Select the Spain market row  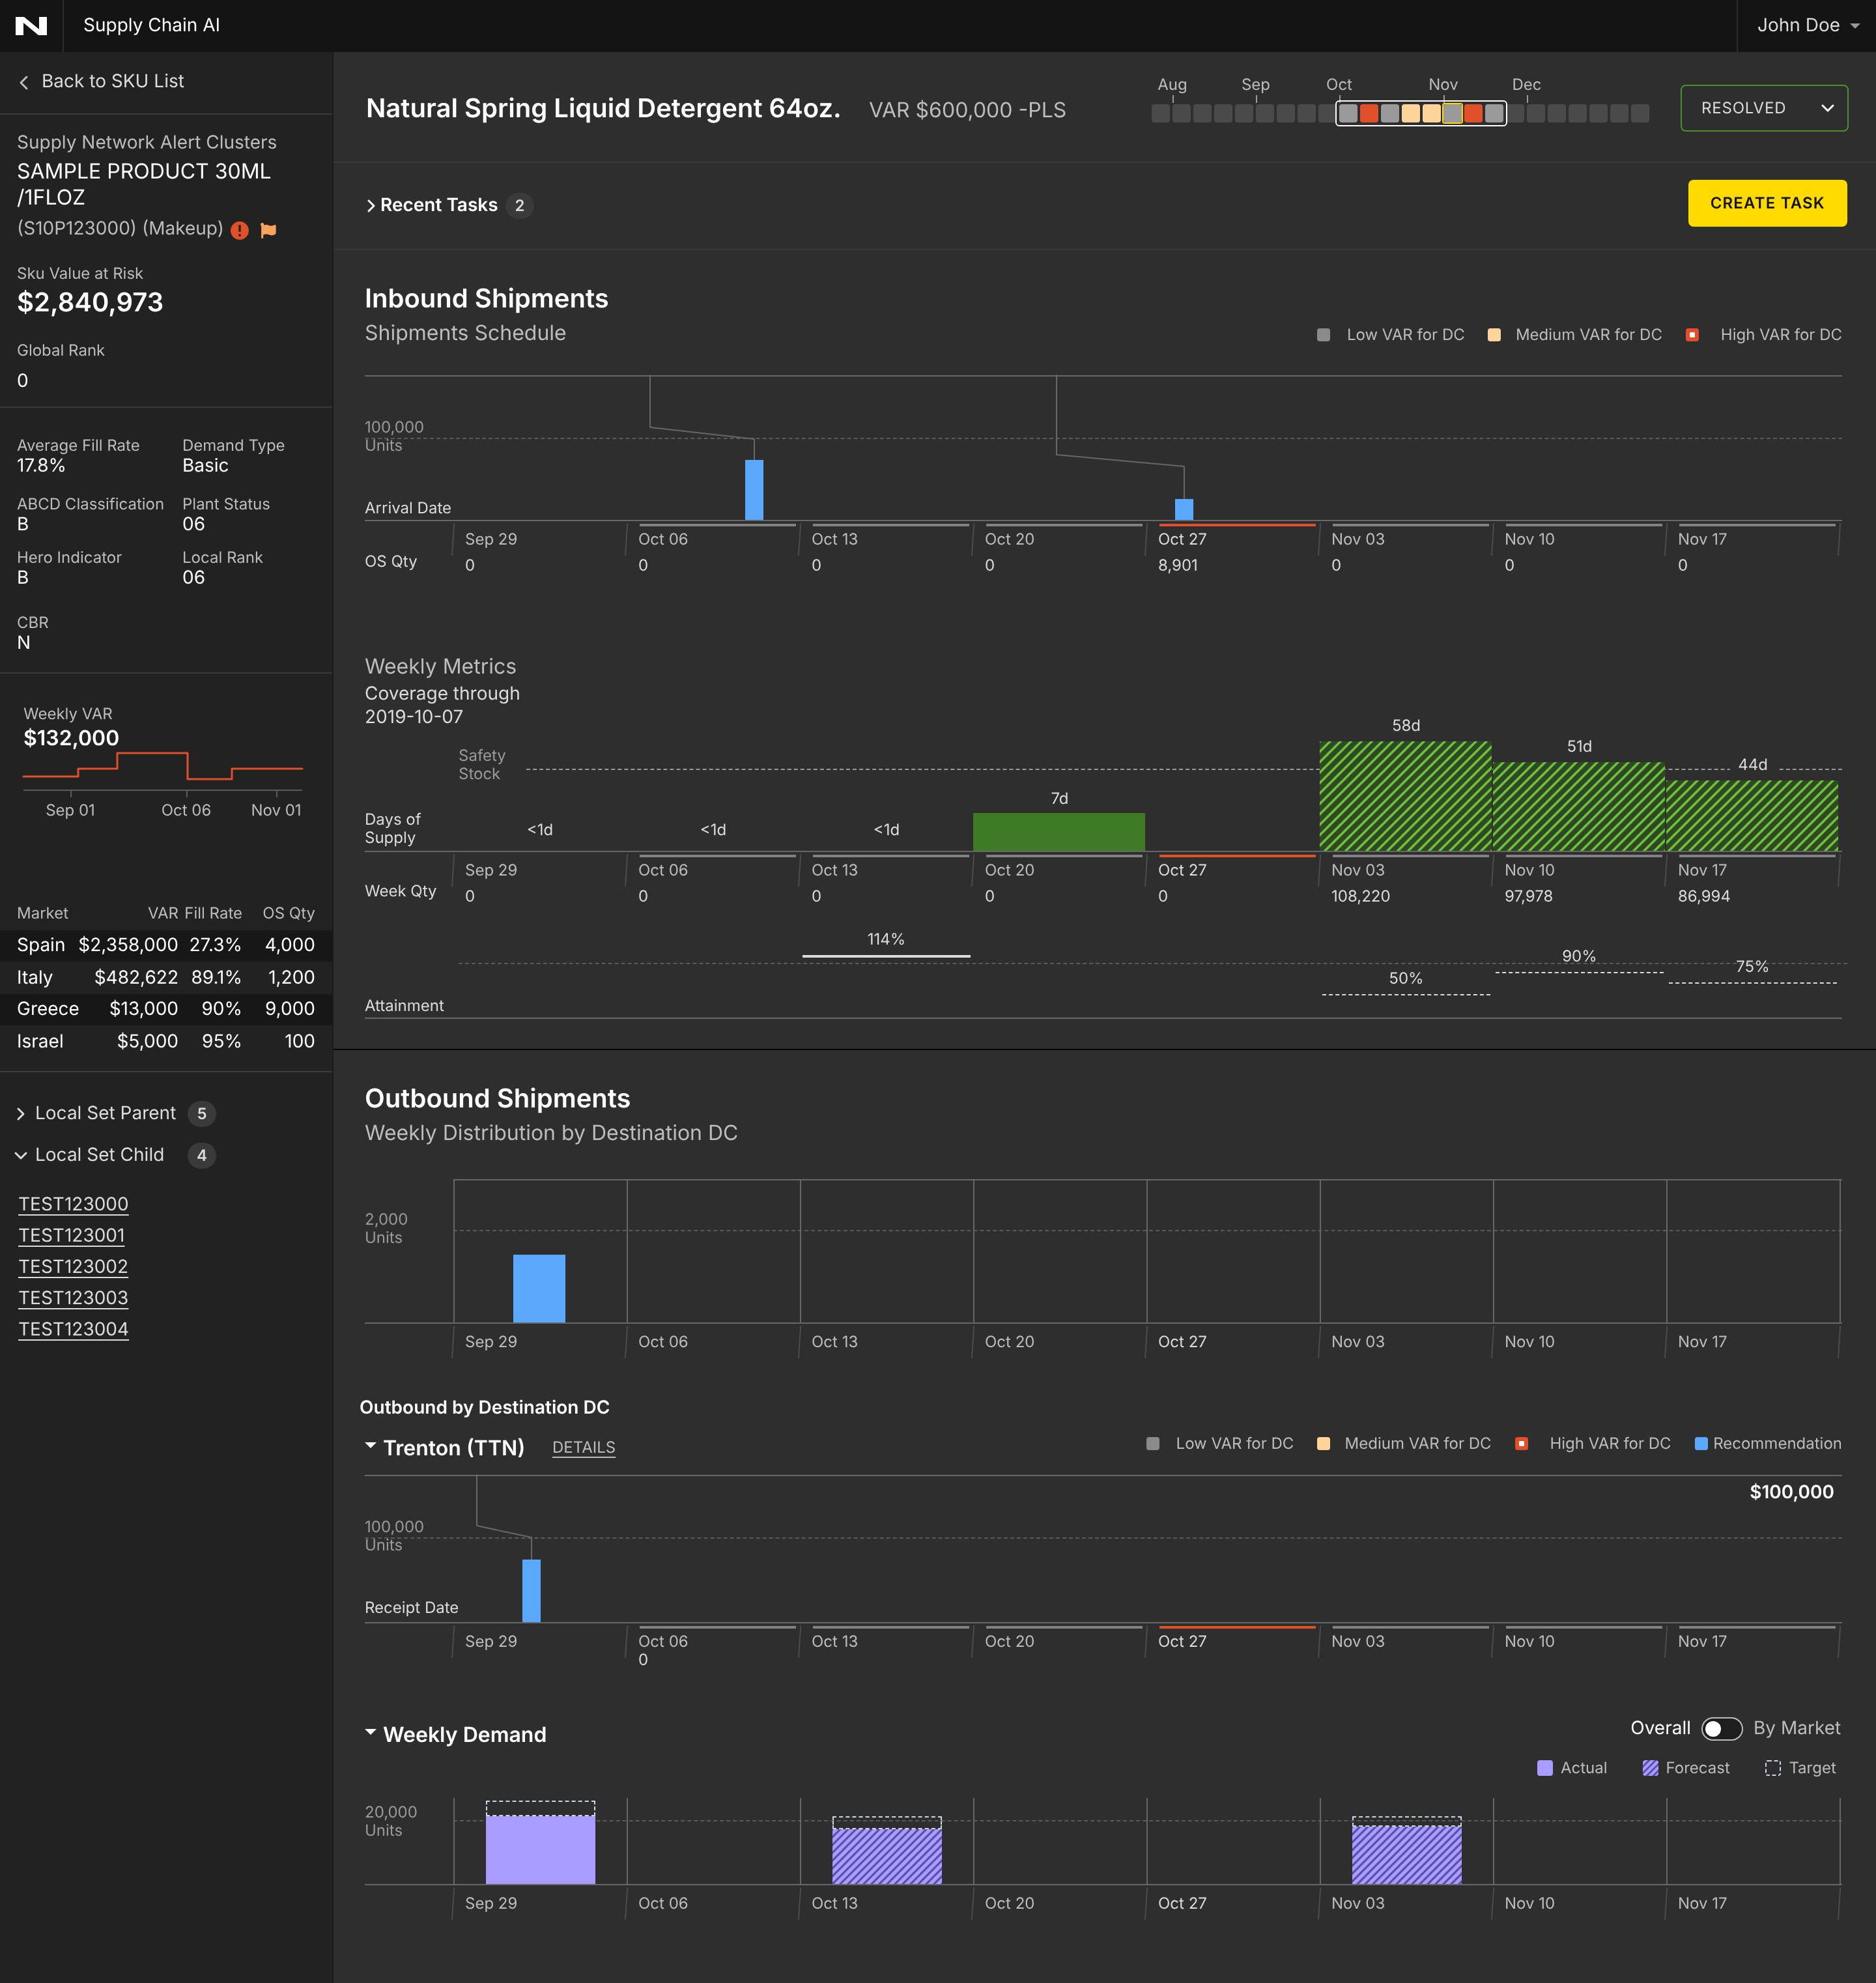click(166, 945)
